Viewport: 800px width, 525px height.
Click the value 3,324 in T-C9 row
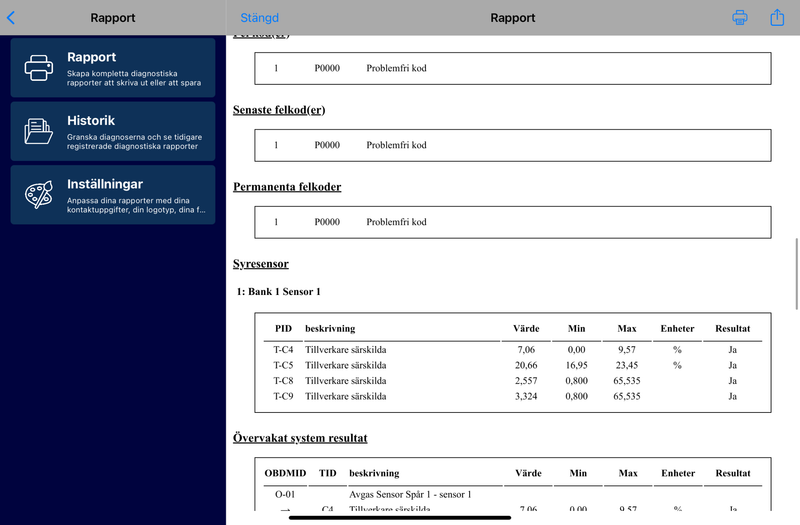(x=526, y=396)
